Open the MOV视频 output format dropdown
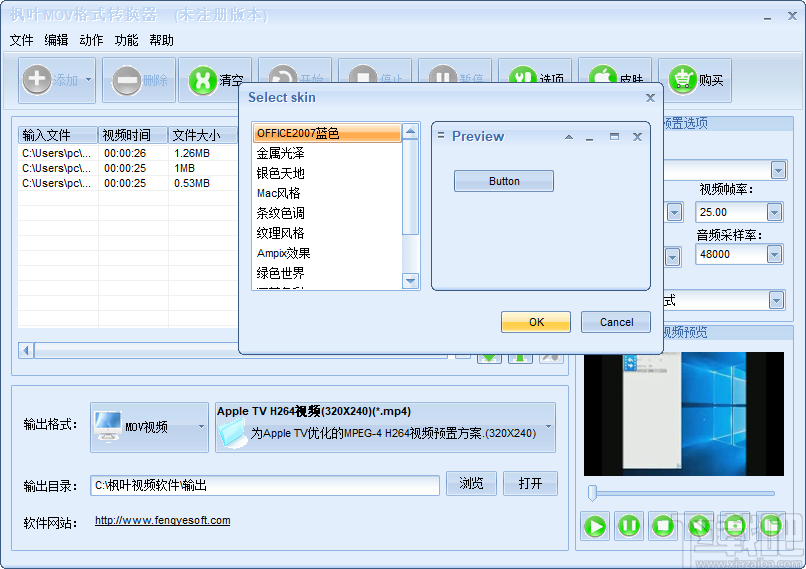Viewport: 806px width, 569px height. (149, 427)
